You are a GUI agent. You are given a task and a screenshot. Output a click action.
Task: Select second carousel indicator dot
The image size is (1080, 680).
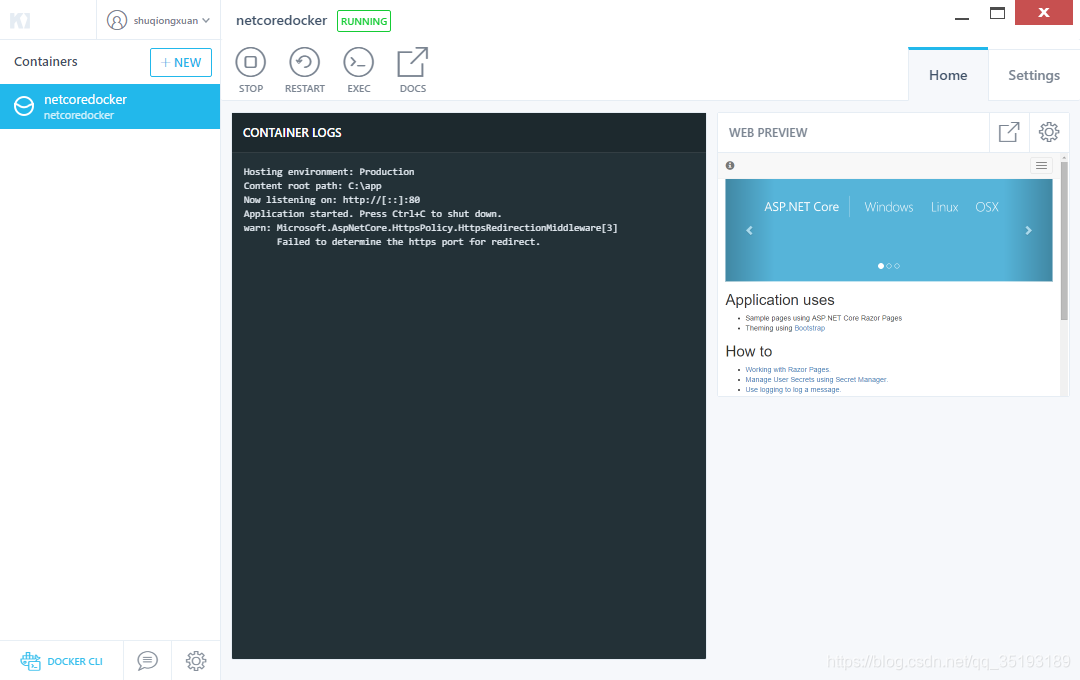(x=889, y=266)
